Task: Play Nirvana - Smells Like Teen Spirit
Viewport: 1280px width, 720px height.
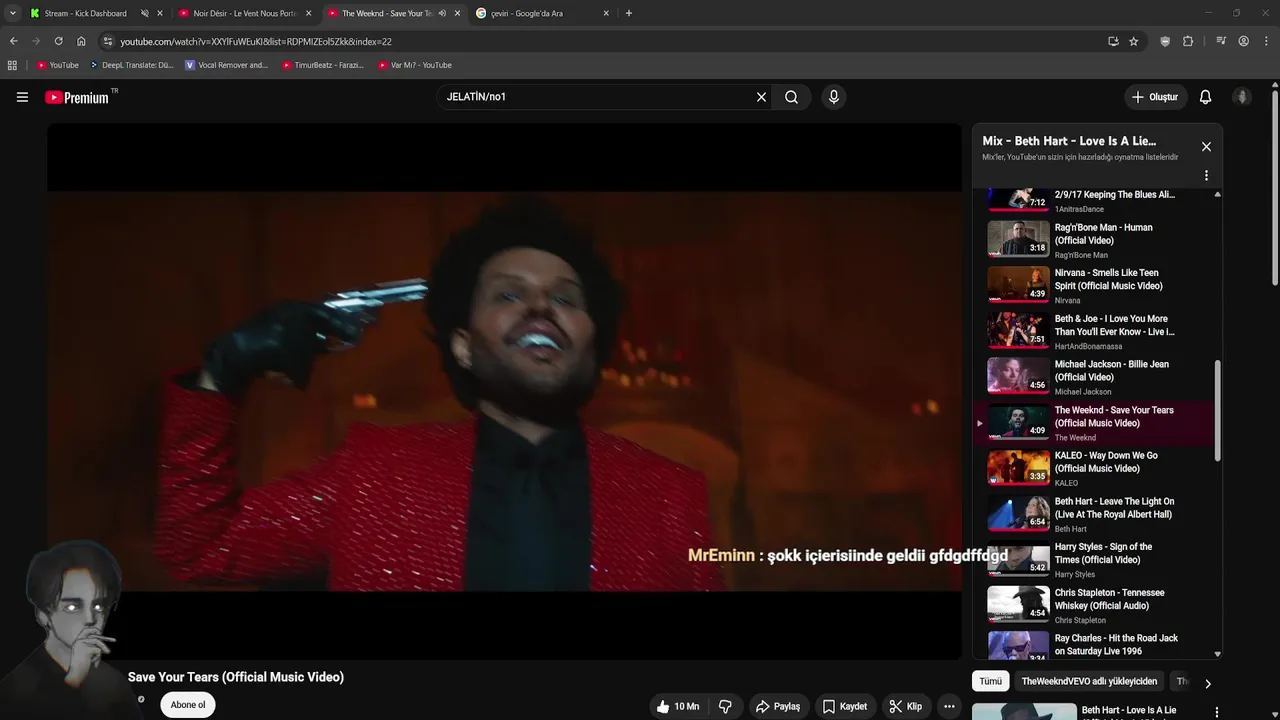Action: (x=1096, y=286)
